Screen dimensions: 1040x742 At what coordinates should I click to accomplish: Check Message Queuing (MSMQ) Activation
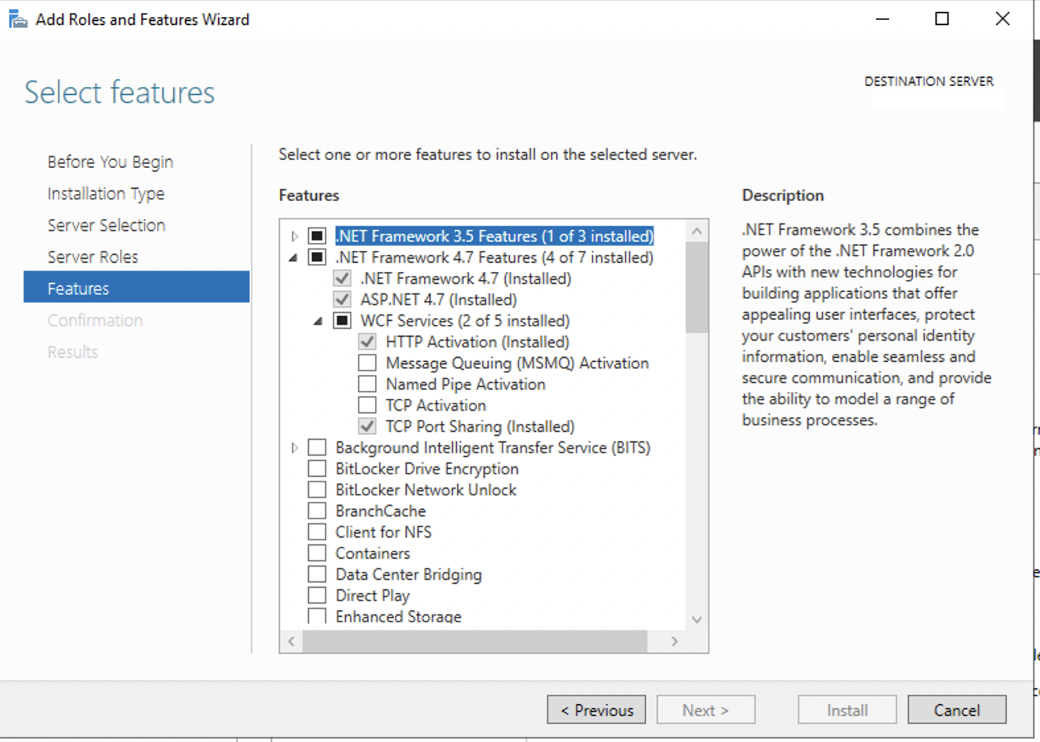pos(367,363)
